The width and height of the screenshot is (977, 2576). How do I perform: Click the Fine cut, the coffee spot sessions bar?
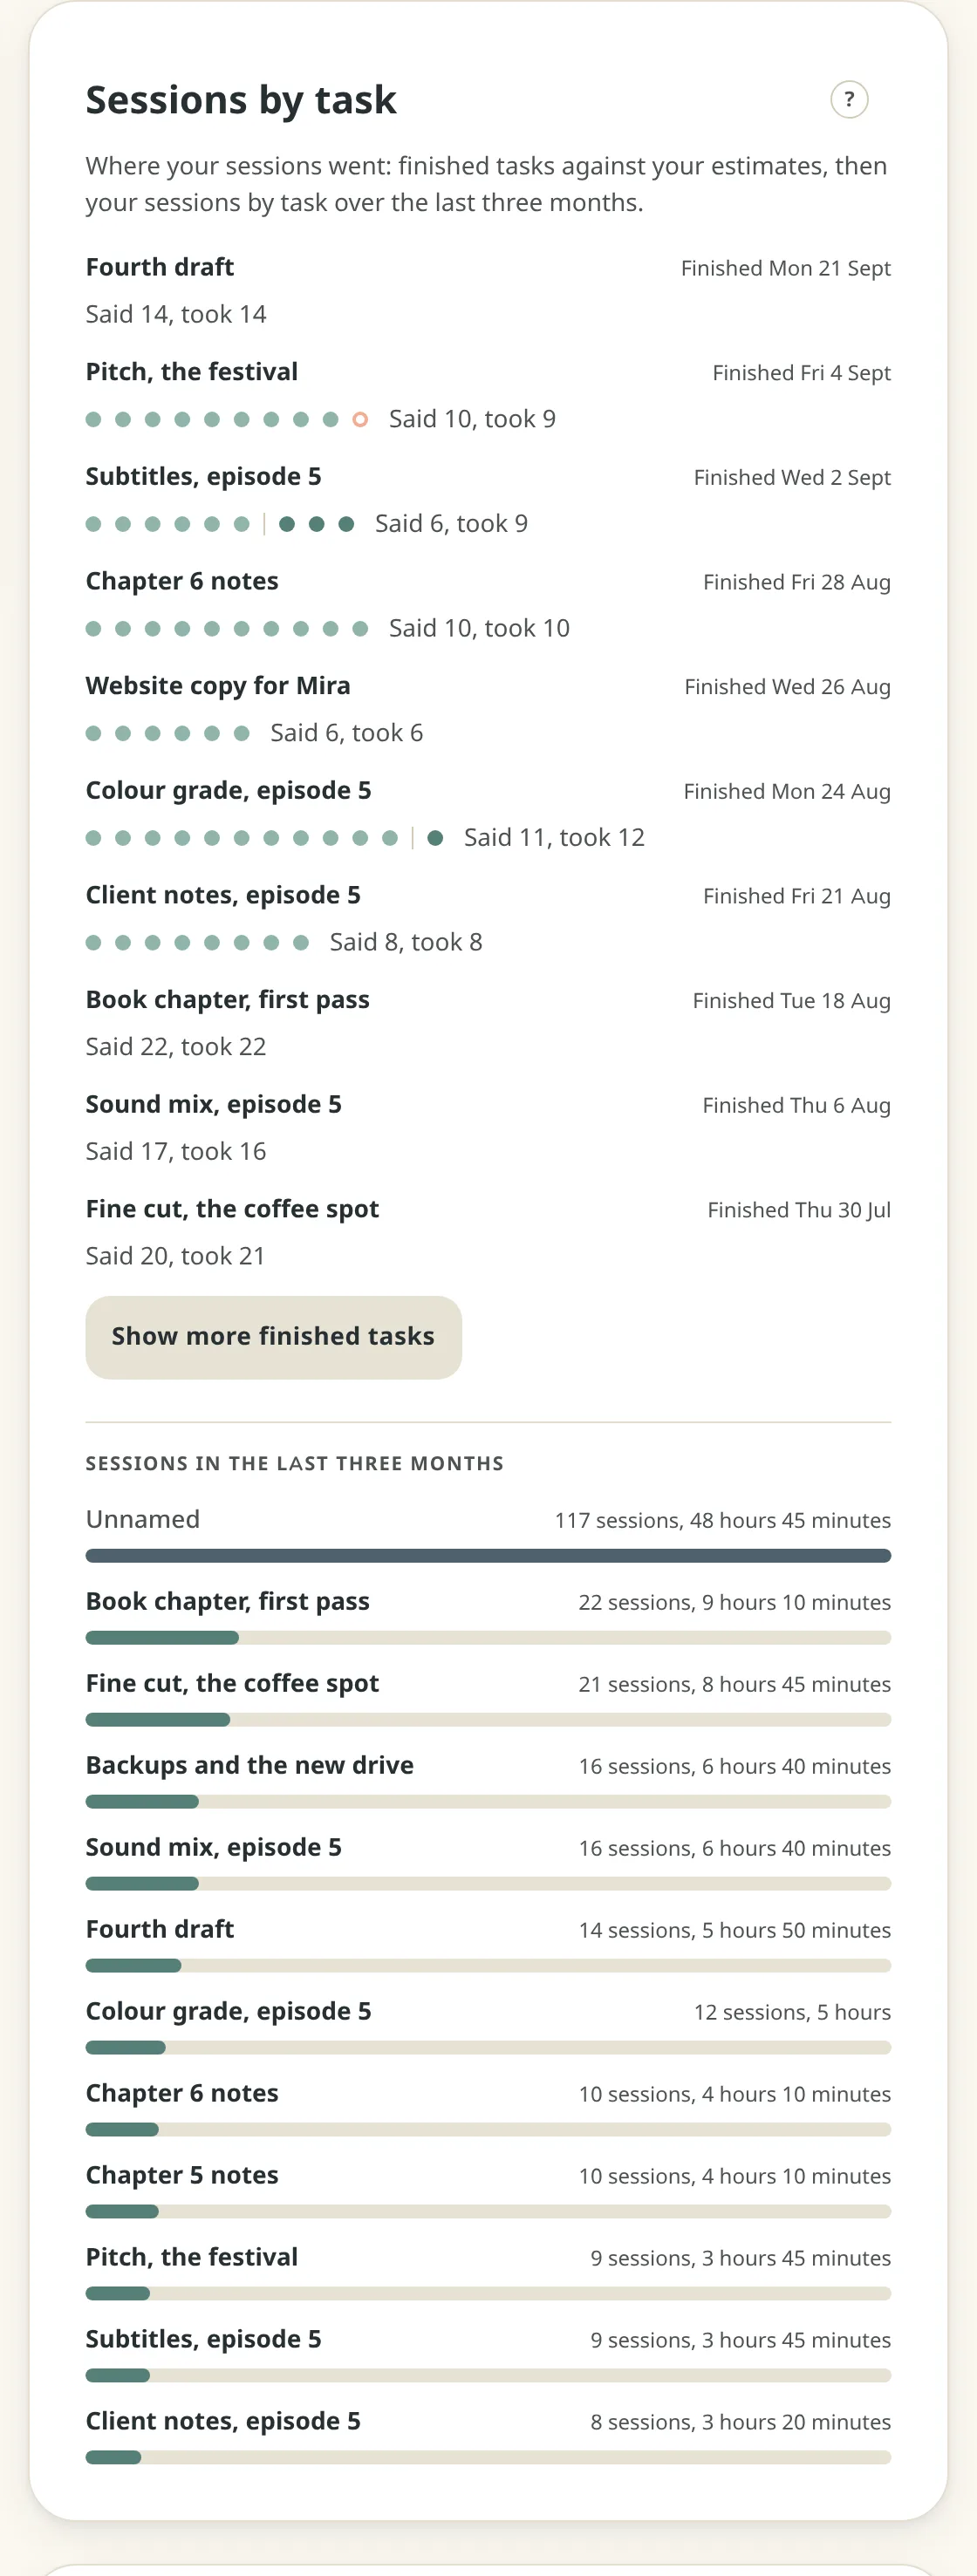click(488, 1719)
